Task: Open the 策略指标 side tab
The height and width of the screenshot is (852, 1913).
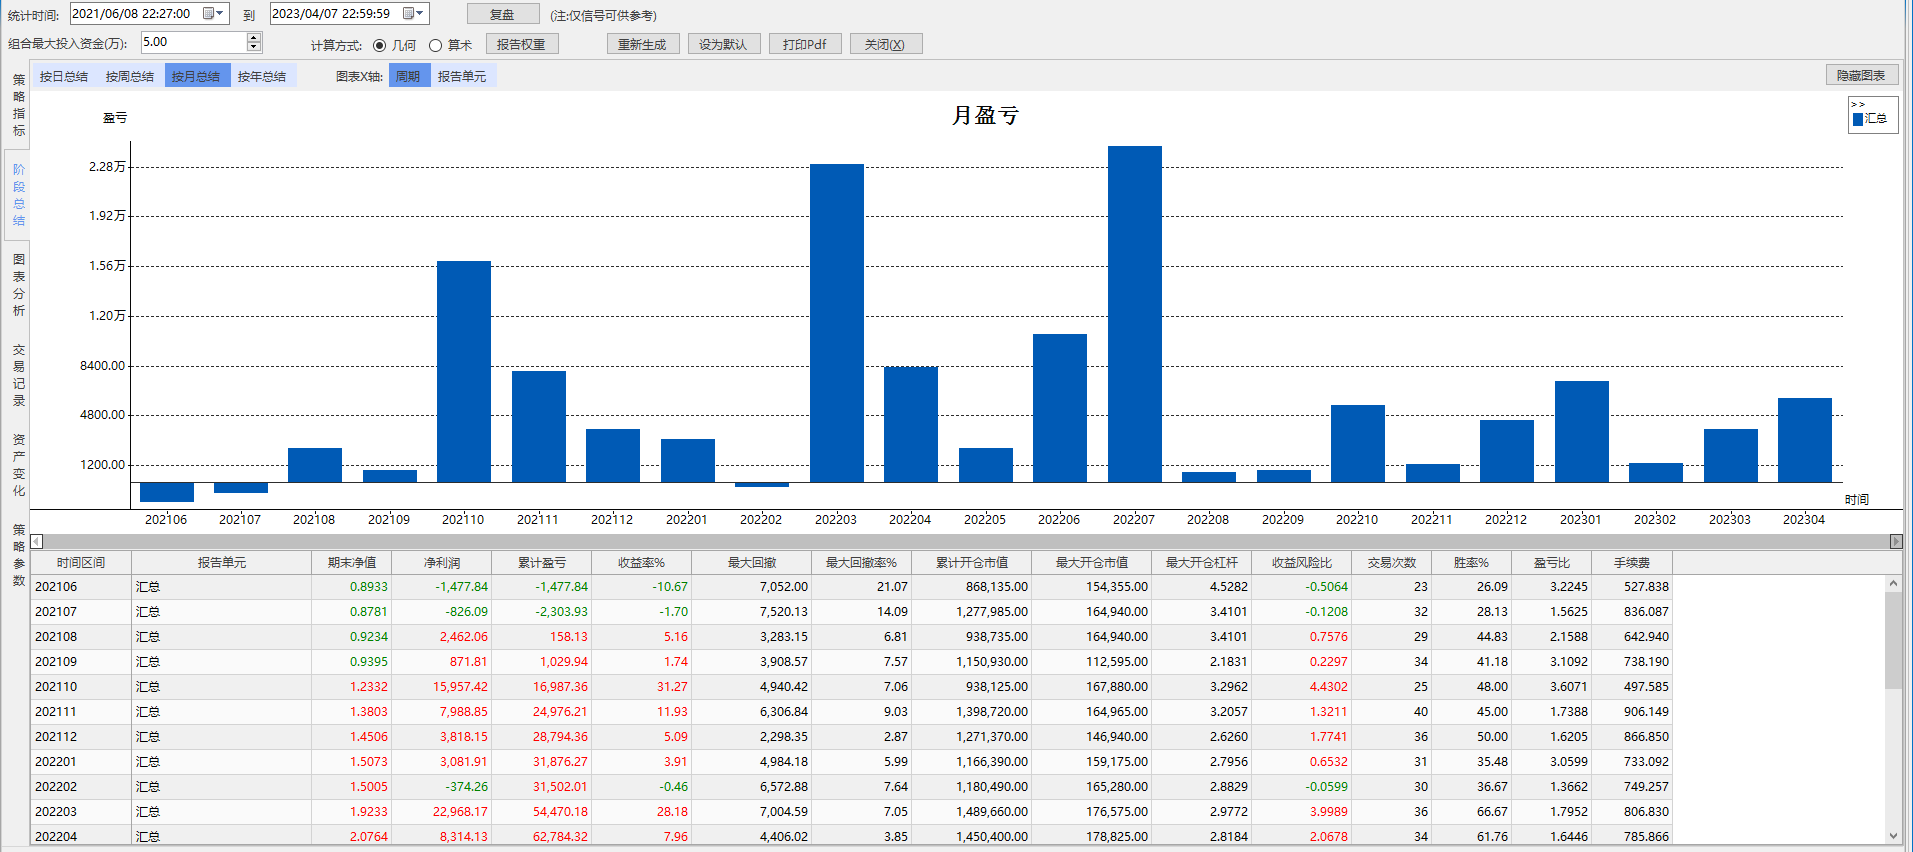Action: [x=18, y=105]
